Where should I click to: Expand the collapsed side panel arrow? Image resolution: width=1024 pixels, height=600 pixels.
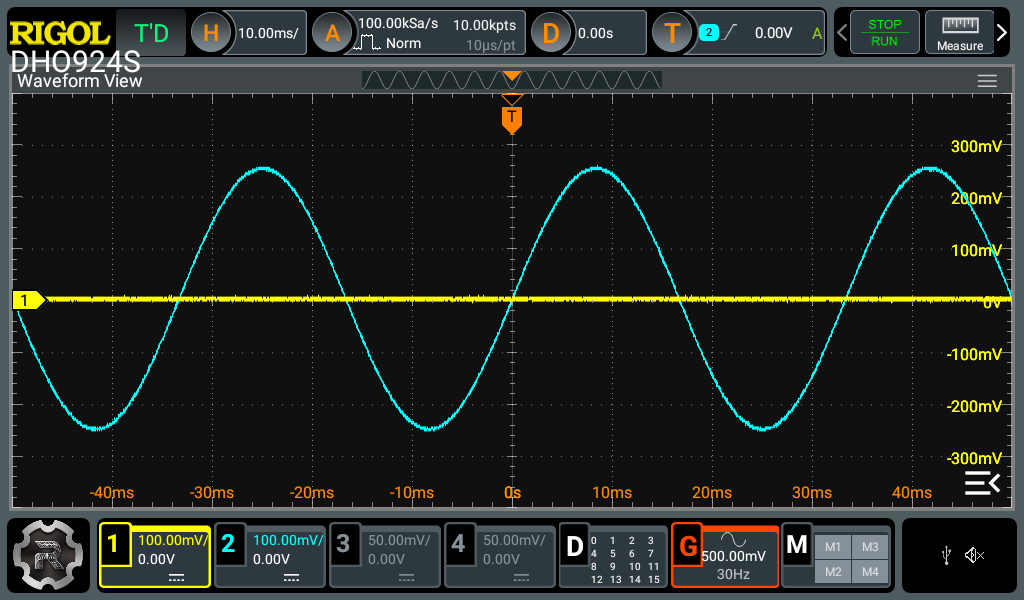tap(981, 484)
